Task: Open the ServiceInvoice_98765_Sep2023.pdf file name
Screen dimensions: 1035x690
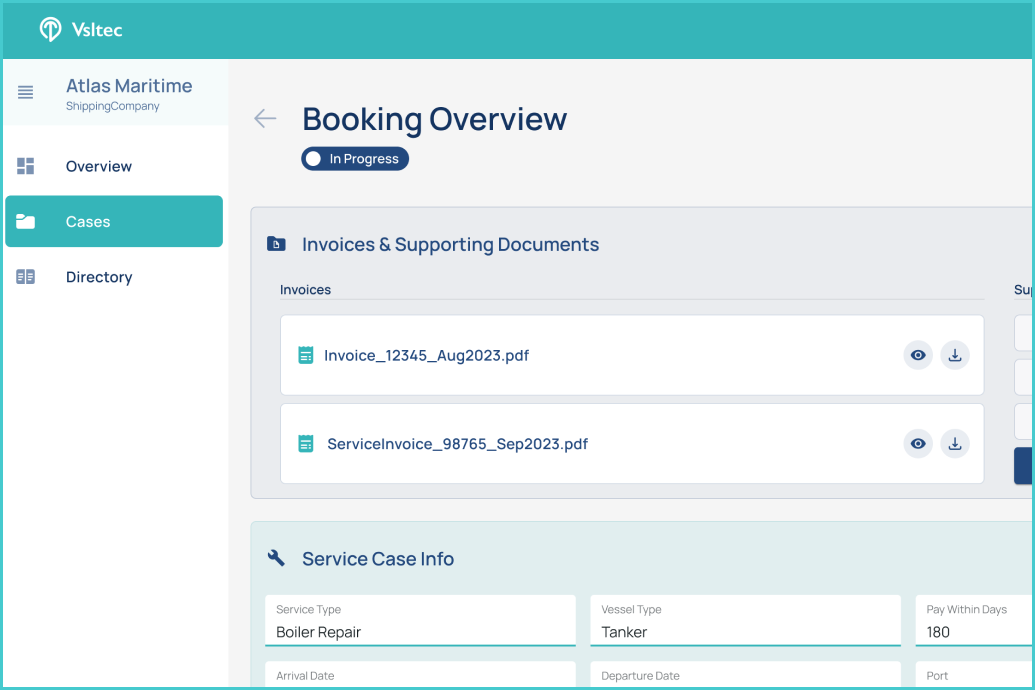Action: pyautogui.click(x=457, y=444)
